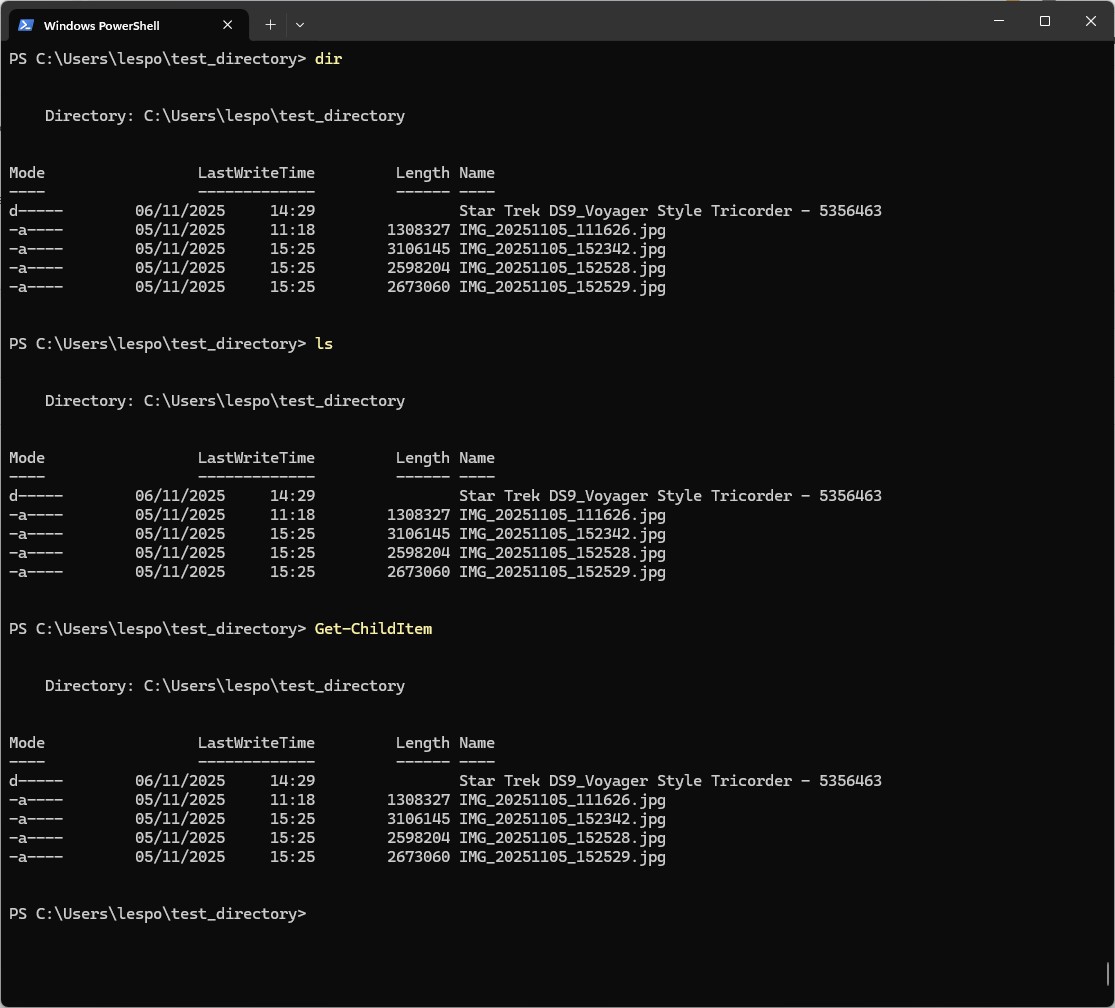Screen dimensions: 1115x1008
Task: Click the file name IMG_20251105_152342.jpg
Action: 562,249
